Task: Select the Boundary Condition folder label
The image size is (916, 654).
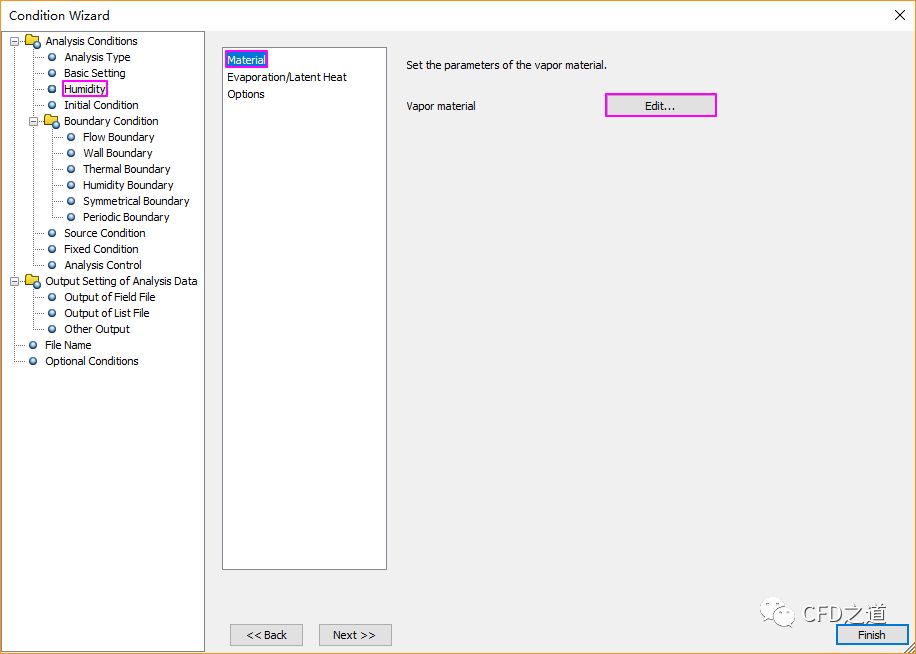Action: pyautogui.click(x=111, y=121)
